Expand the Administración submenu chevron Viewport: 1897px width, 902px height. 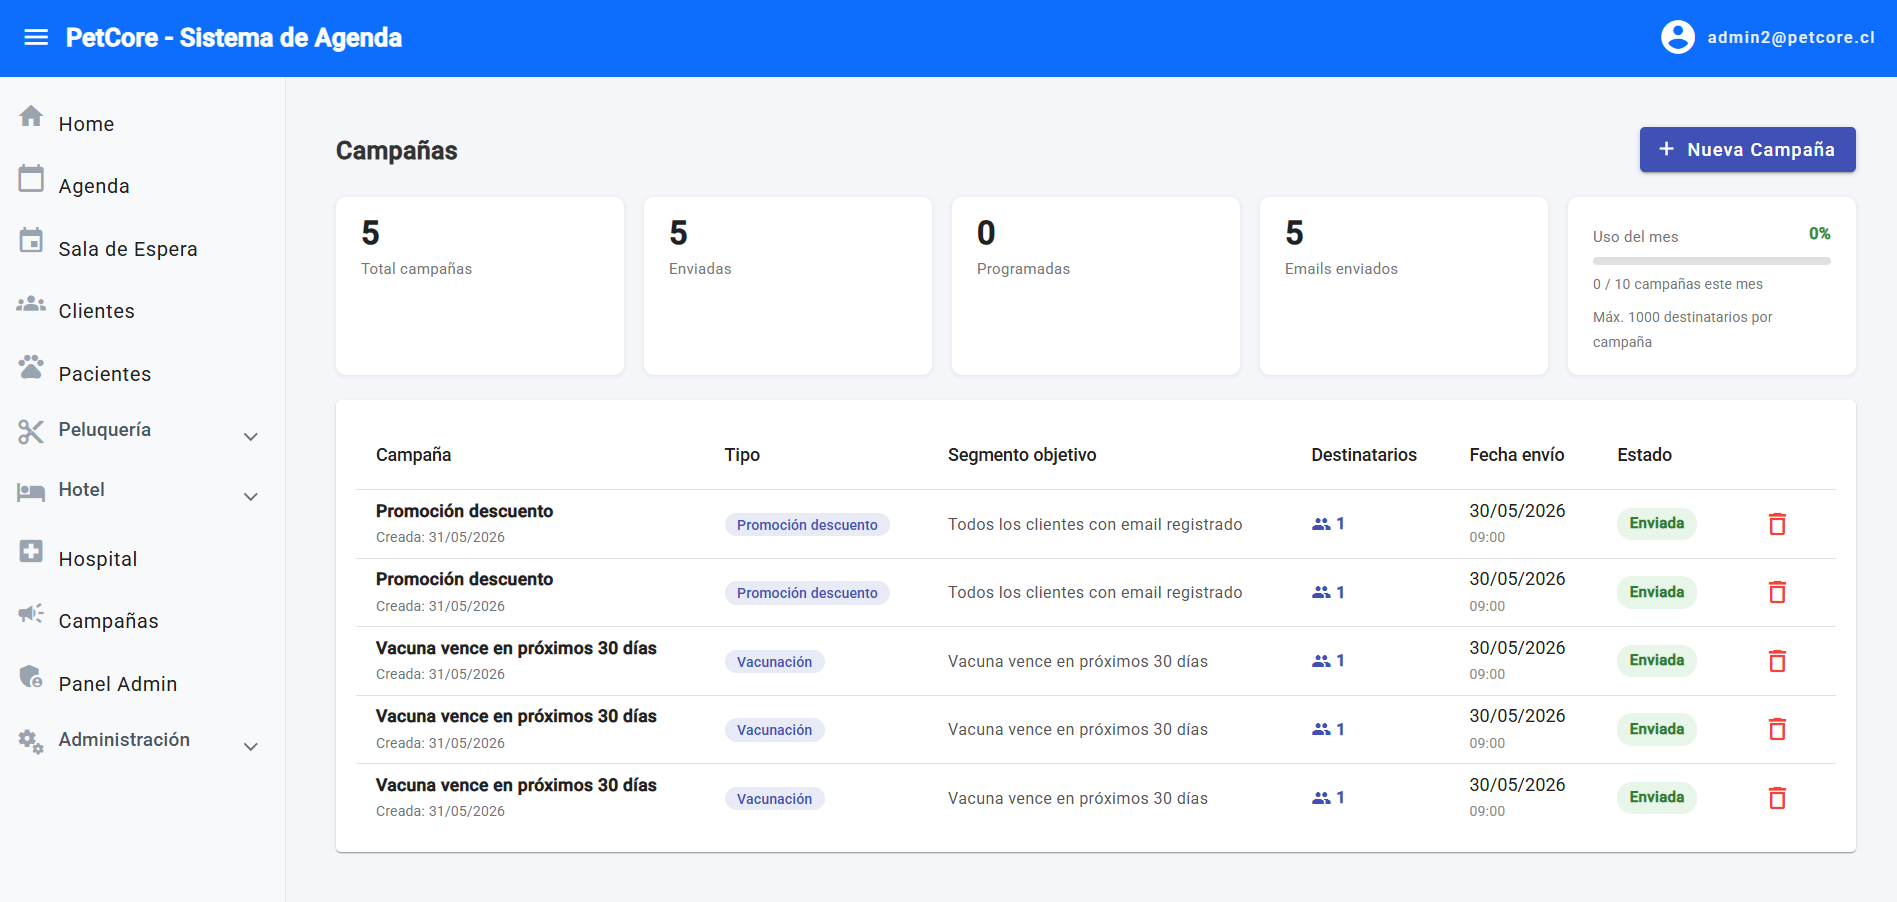pyautogui.click(x=251, y=747)
